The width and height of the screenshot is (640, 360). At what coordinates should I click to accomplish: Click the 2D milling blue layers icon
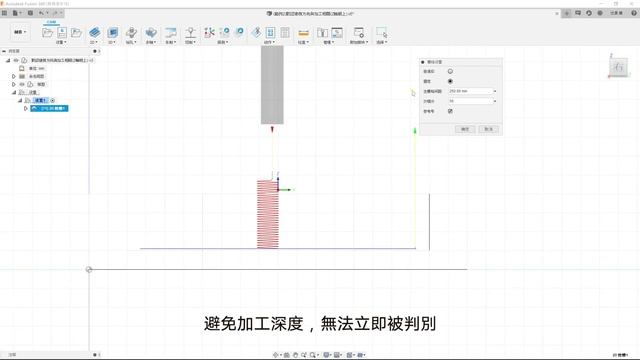(95, 32)
